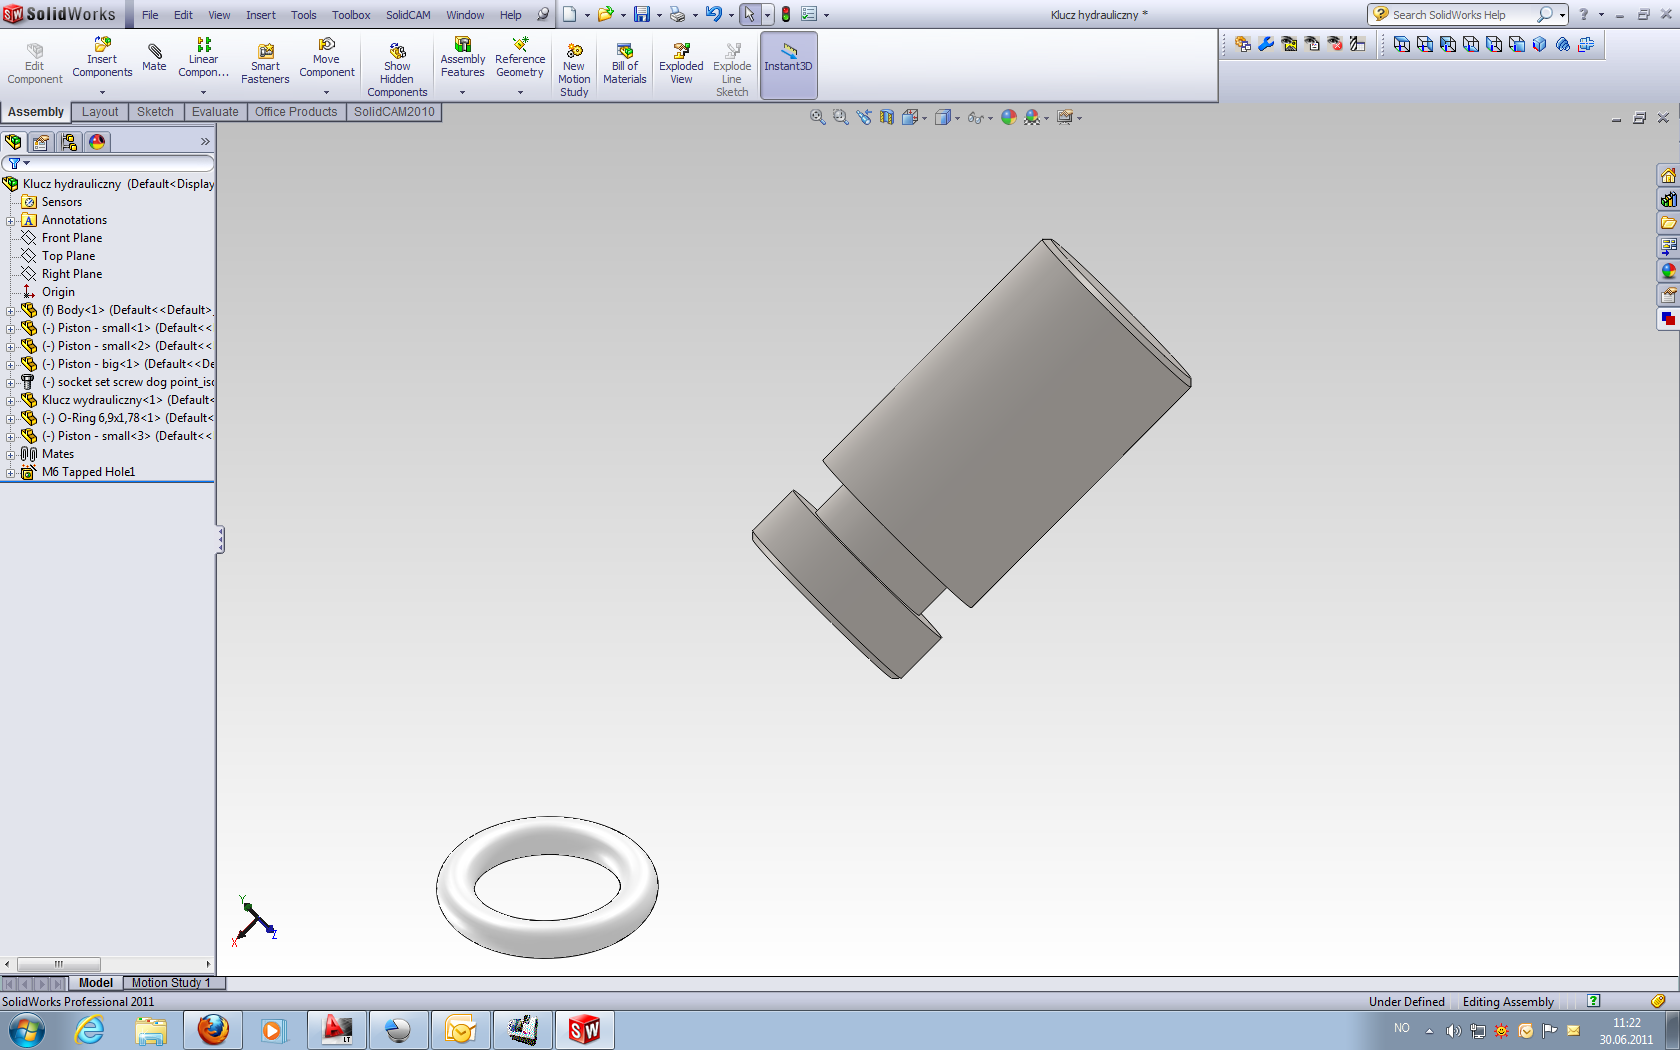This screenshot has width=1680, height=1050.
Task: Select the Mate tool
Action: pyautogui.click(x=154, y=57)
